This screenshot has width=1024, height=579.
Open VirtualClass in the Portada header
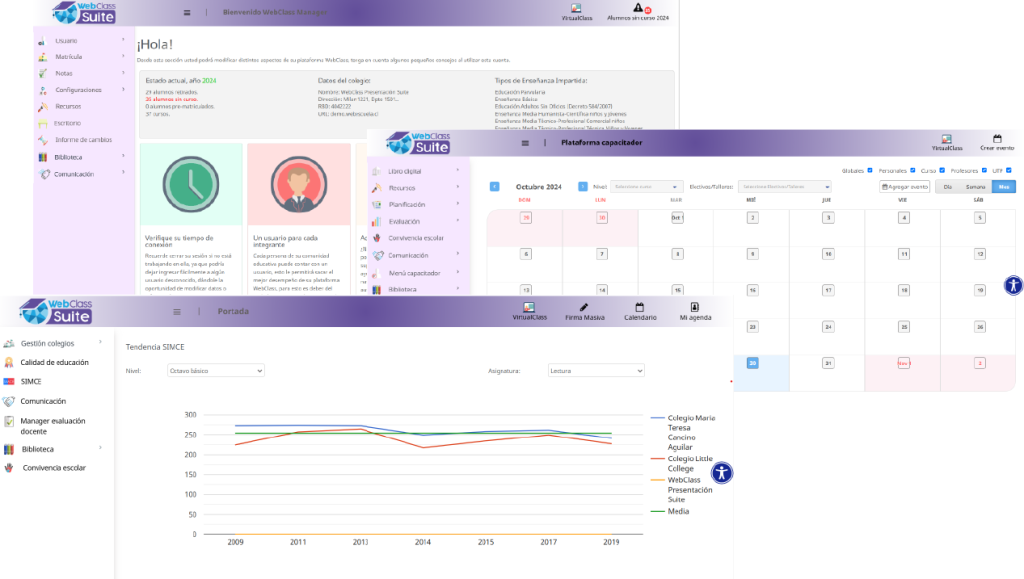(529, 311)
